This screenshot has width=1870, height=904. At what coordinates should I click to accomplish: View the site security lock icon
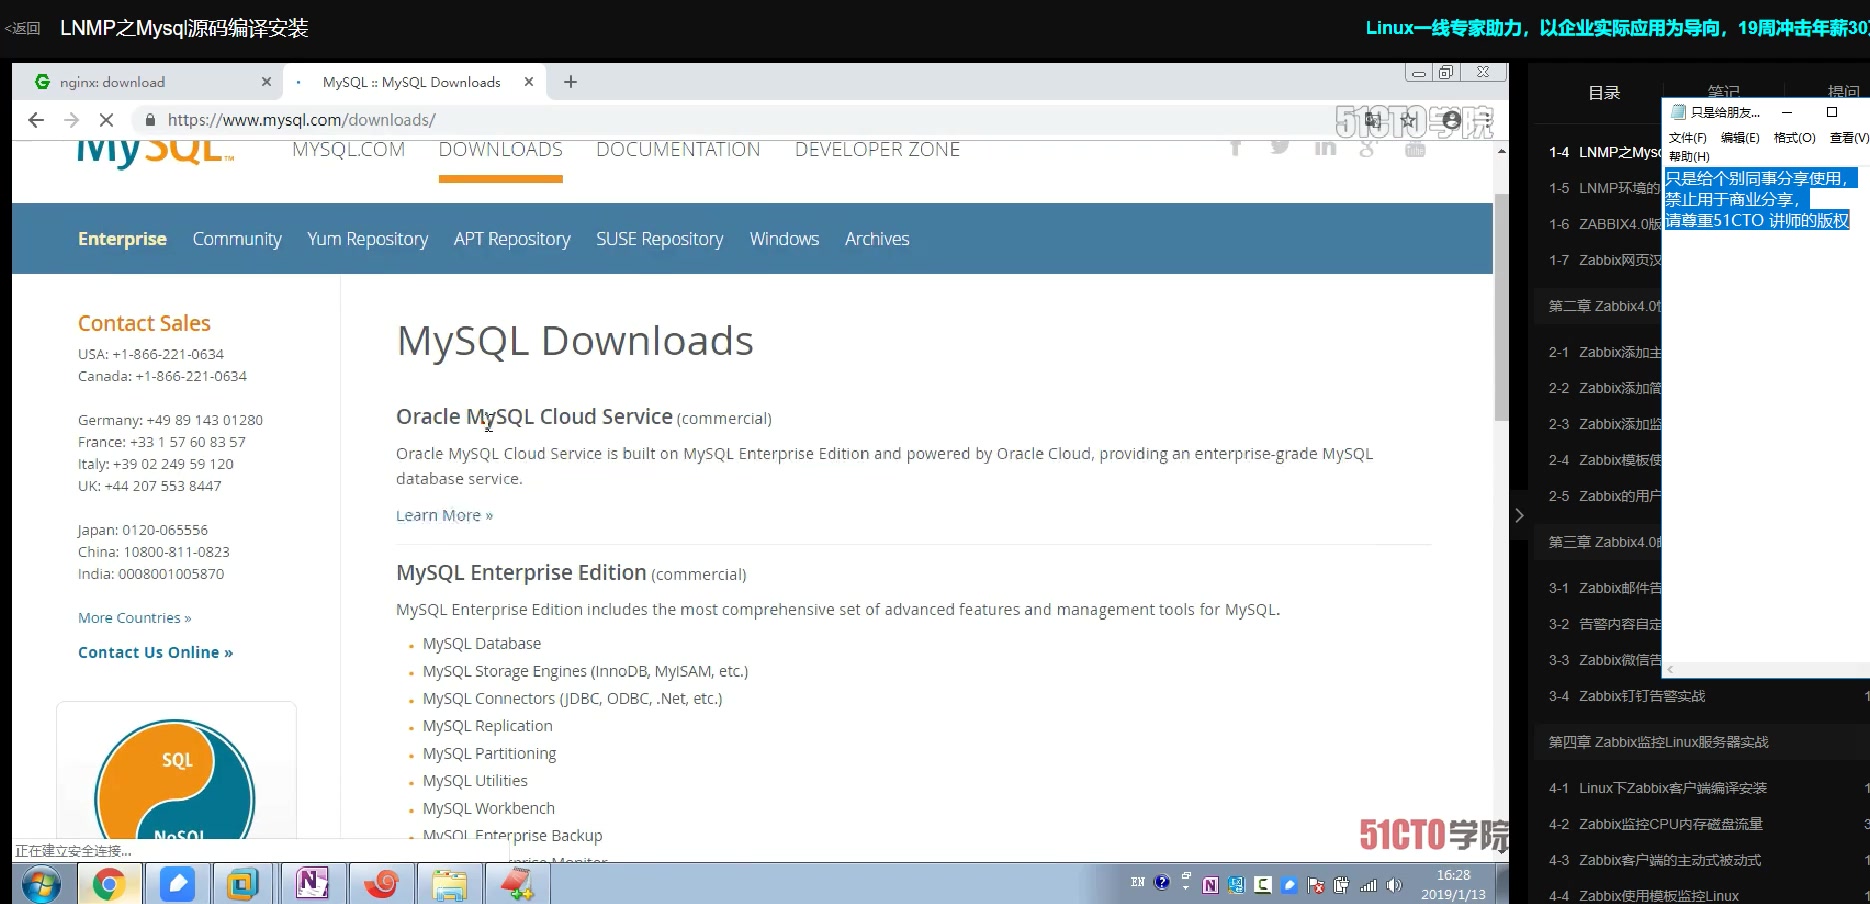[150, 120]
